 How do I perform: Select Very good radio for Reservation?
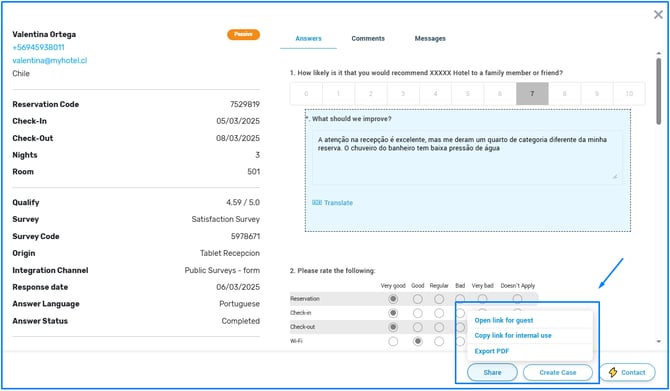(x=393, y=299)
